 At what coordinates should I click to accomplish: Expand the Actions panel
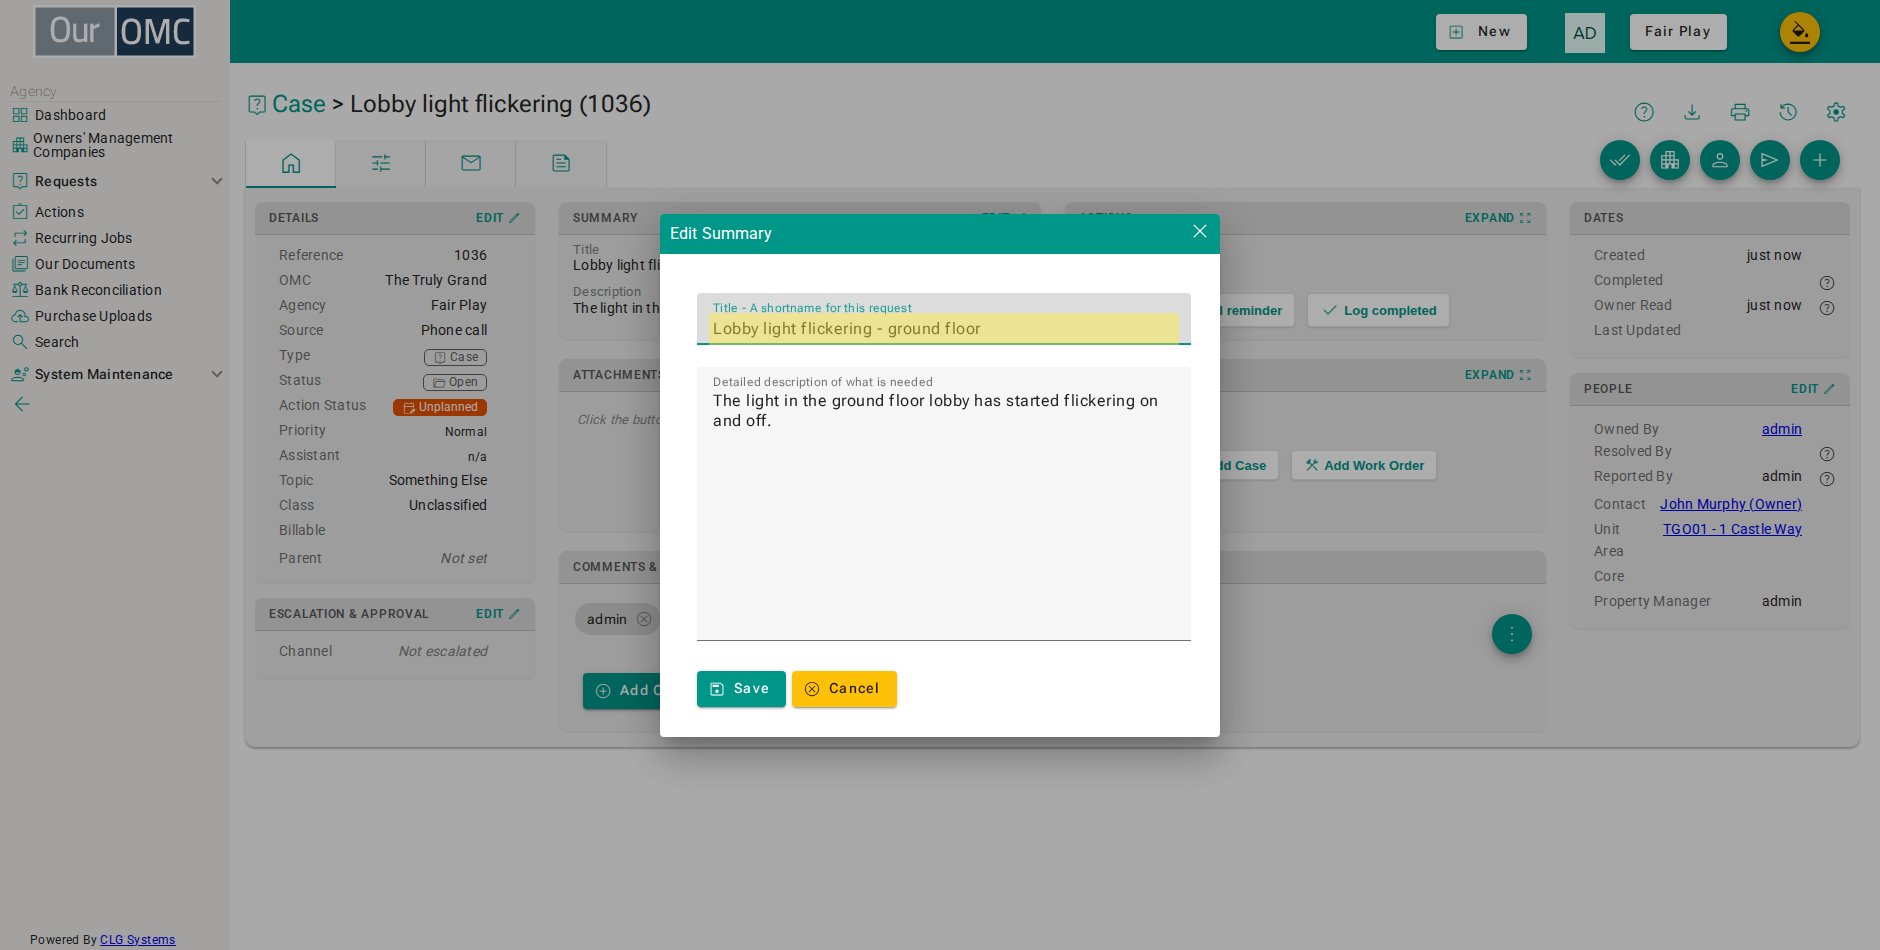coord(1497,218)
